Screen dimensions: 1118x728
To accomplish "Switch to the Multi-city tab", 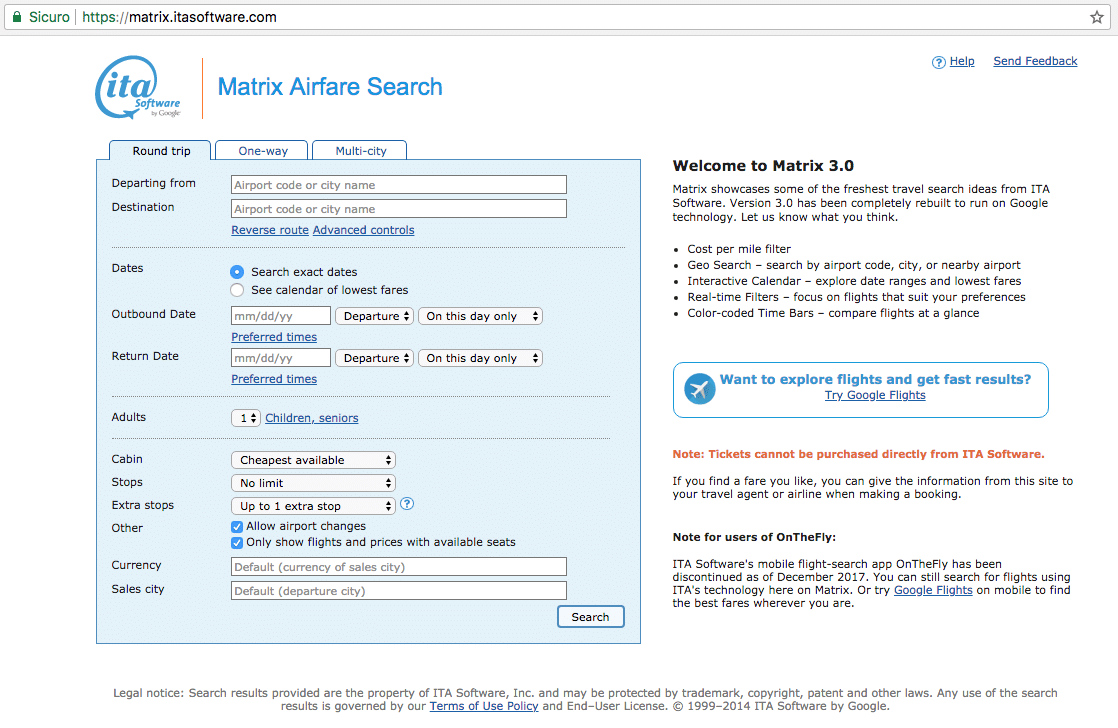I will pyautogui.click(x=360, y=150).
